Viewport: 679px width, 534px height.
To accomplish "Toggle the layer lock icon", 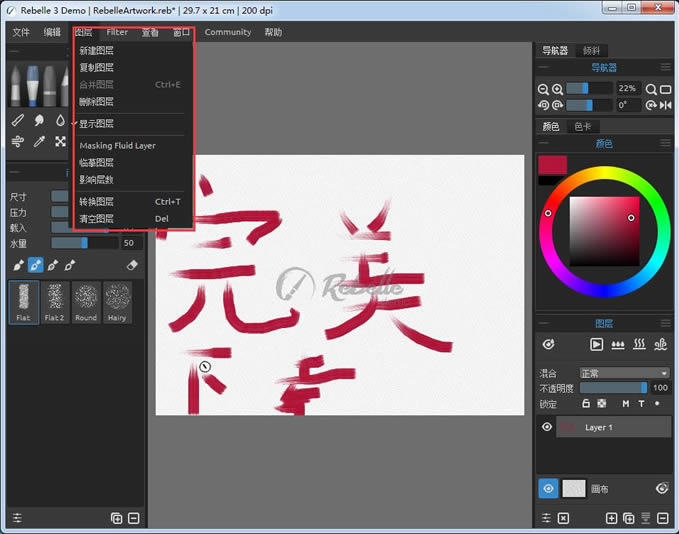I will (x=586, y=404).
